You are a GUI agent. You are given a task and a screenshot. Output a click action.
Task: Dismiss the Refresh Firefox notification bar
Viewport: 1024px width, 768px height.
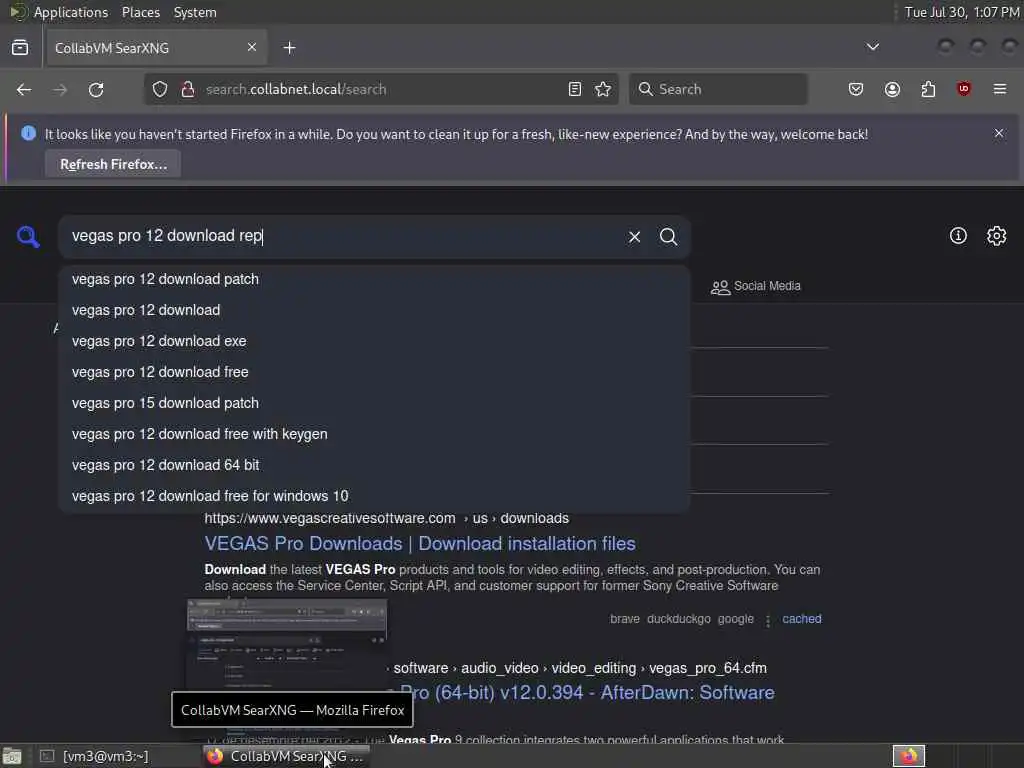click(999, 133)
